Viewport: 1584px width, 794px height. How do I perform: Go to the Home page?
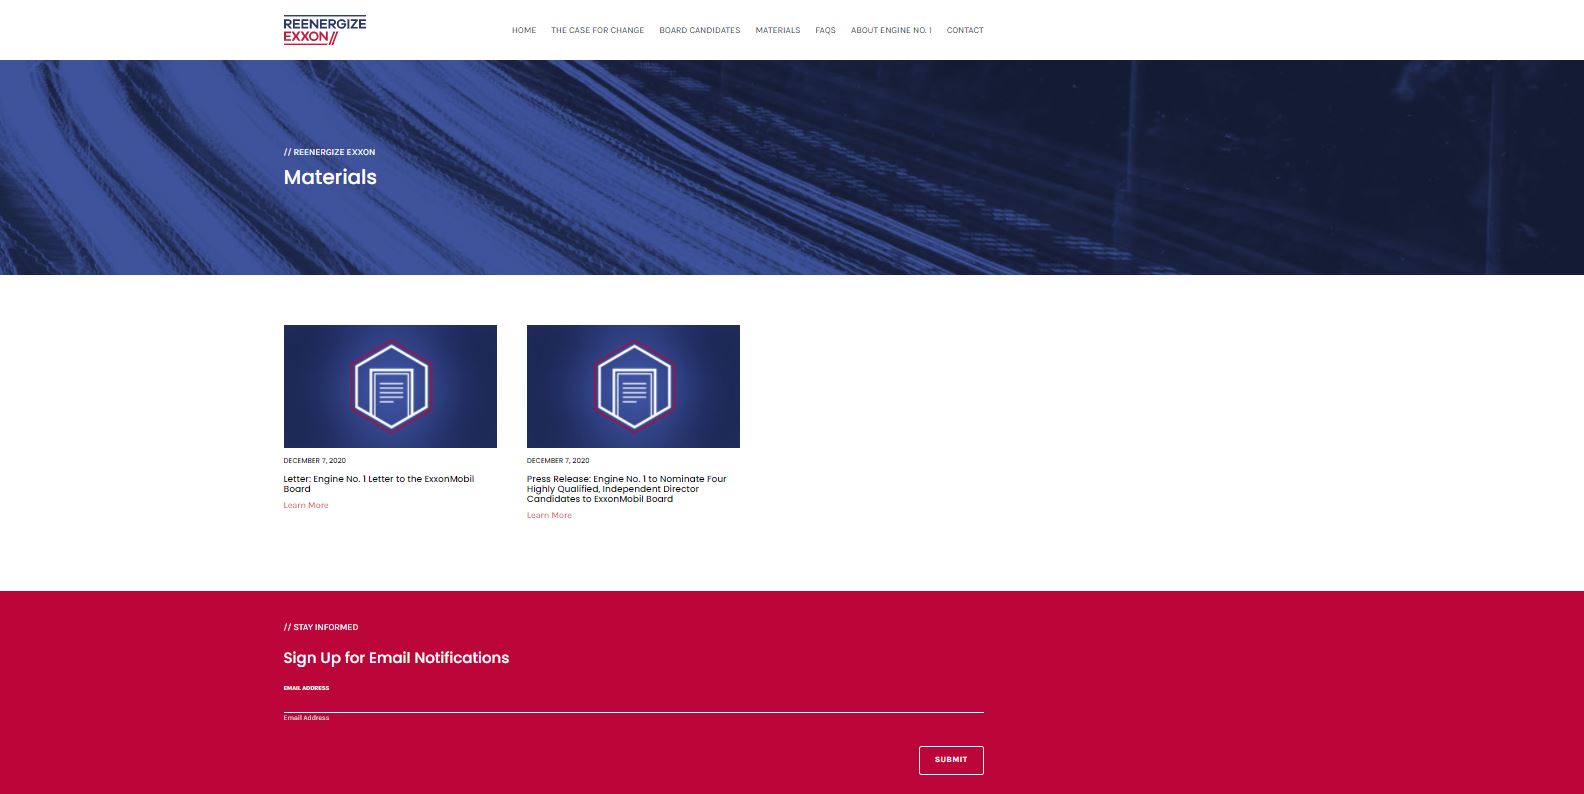pos(524,30)
